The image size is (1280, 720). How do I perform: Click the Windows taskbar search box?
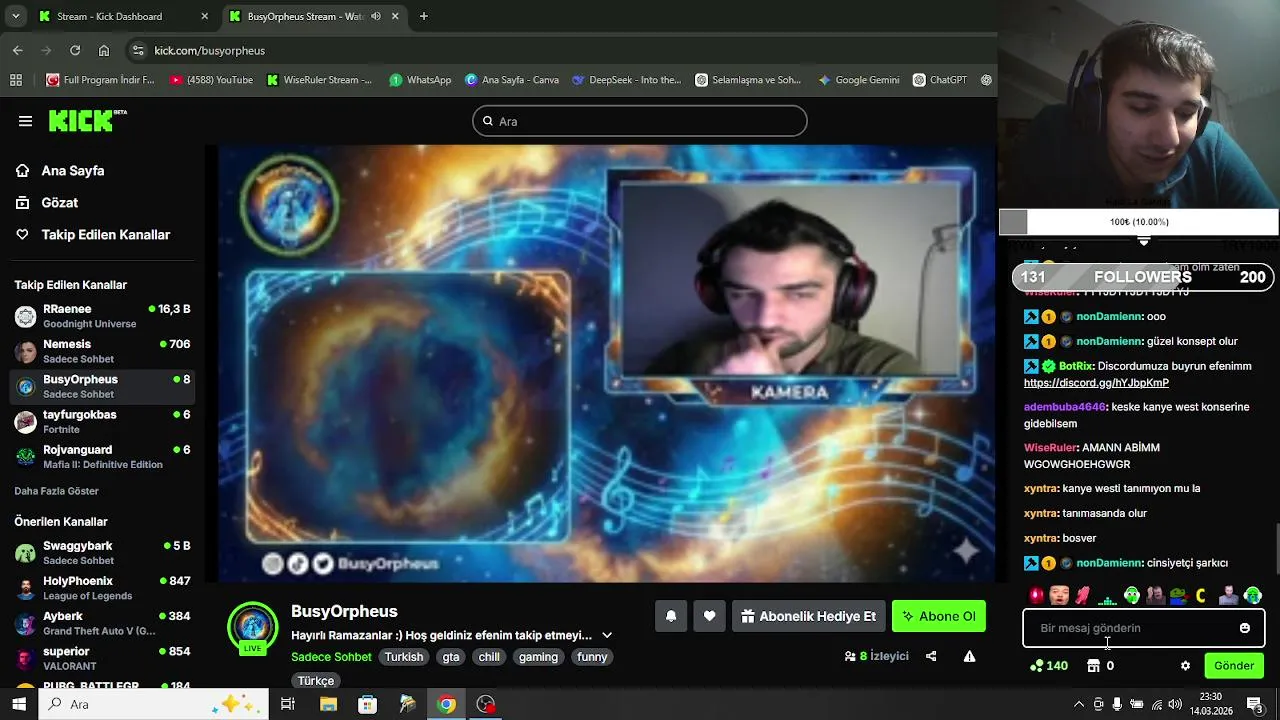[153, 704]
